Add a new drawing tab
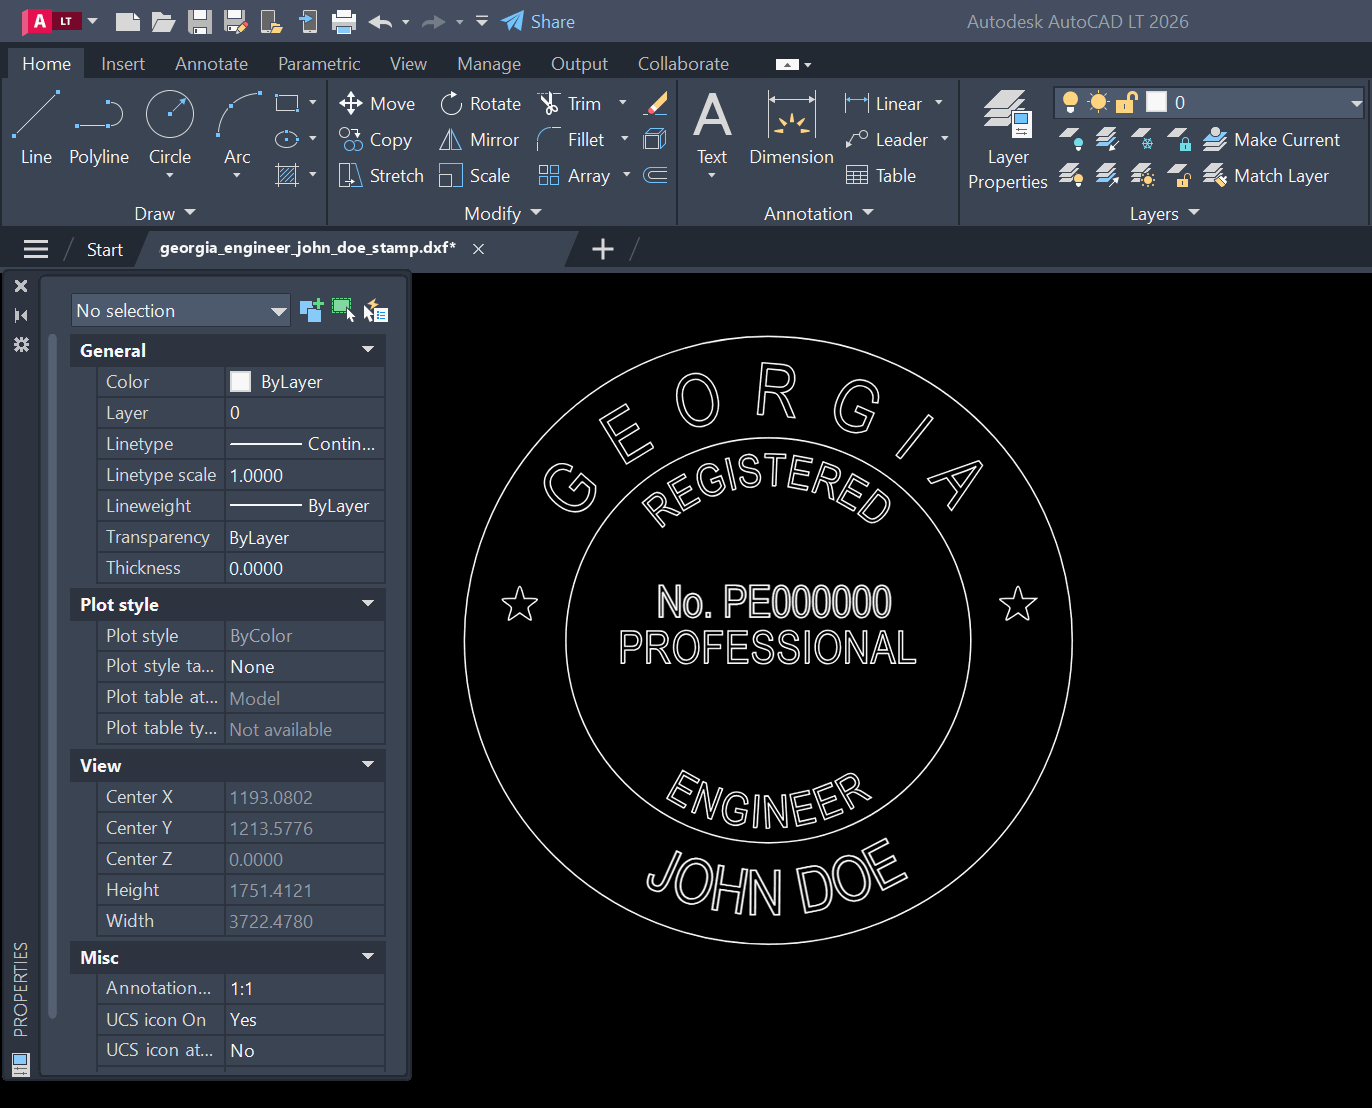This screenshot has width=1372, height=1108. click(603, 249)
